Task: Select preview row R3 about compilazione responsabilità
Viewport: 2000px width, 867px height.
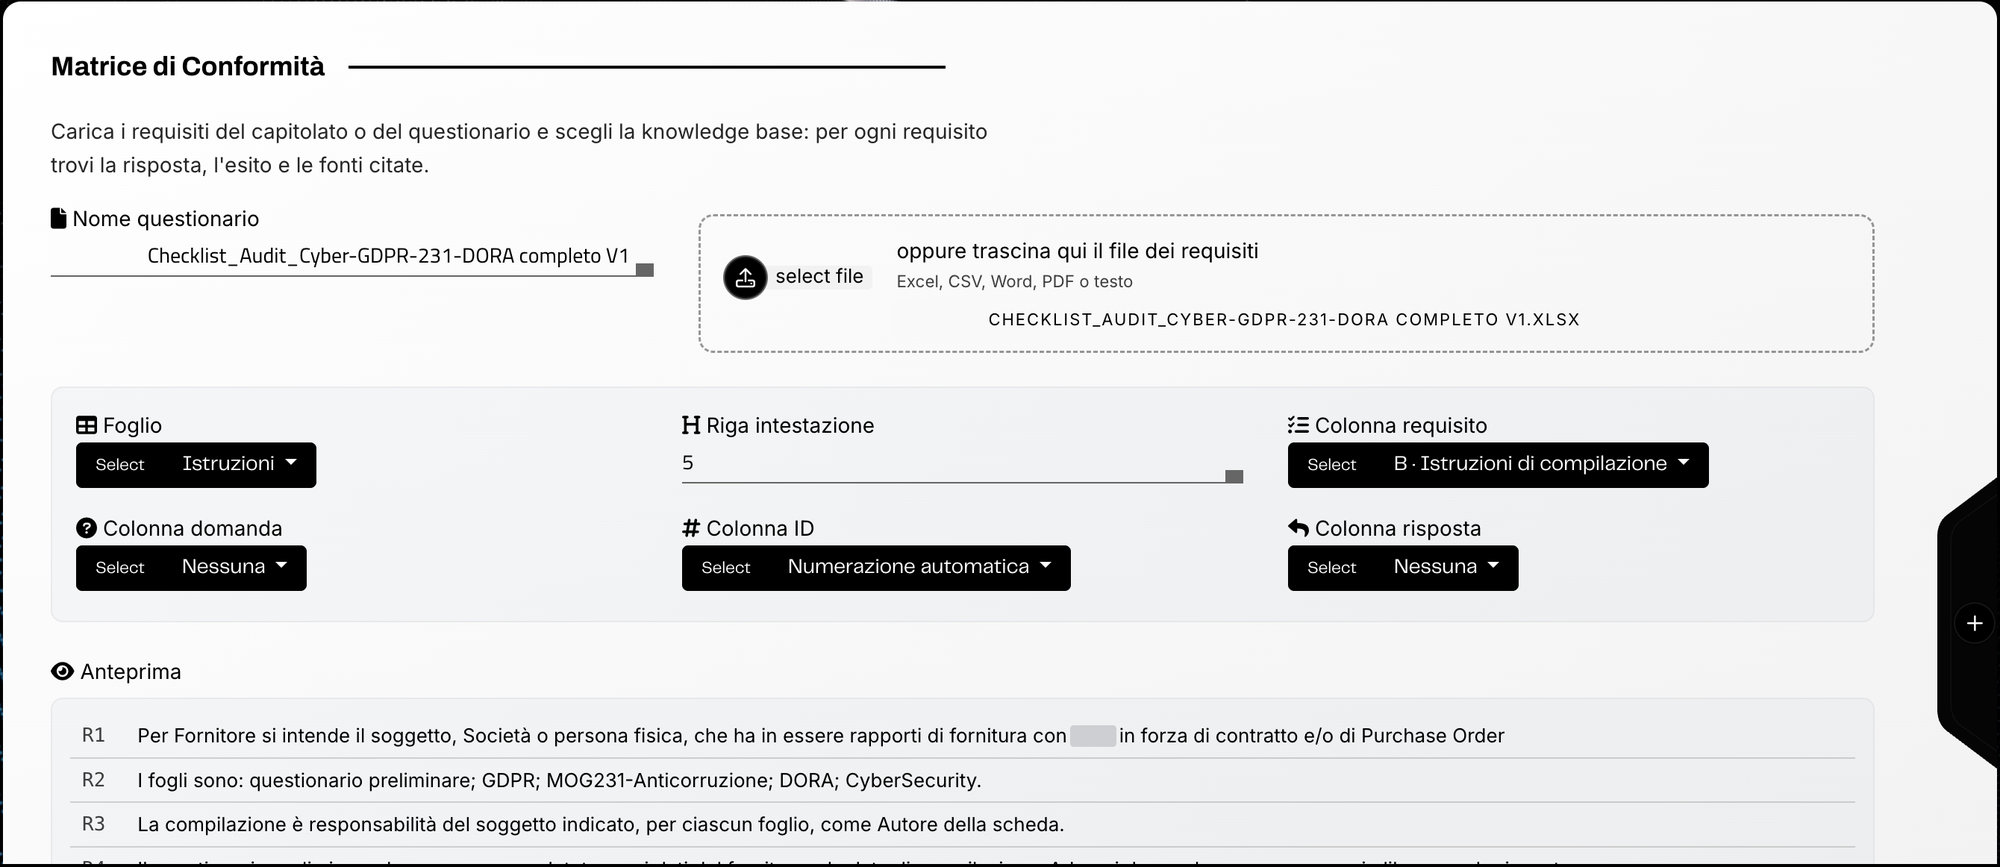Action: 962,825
